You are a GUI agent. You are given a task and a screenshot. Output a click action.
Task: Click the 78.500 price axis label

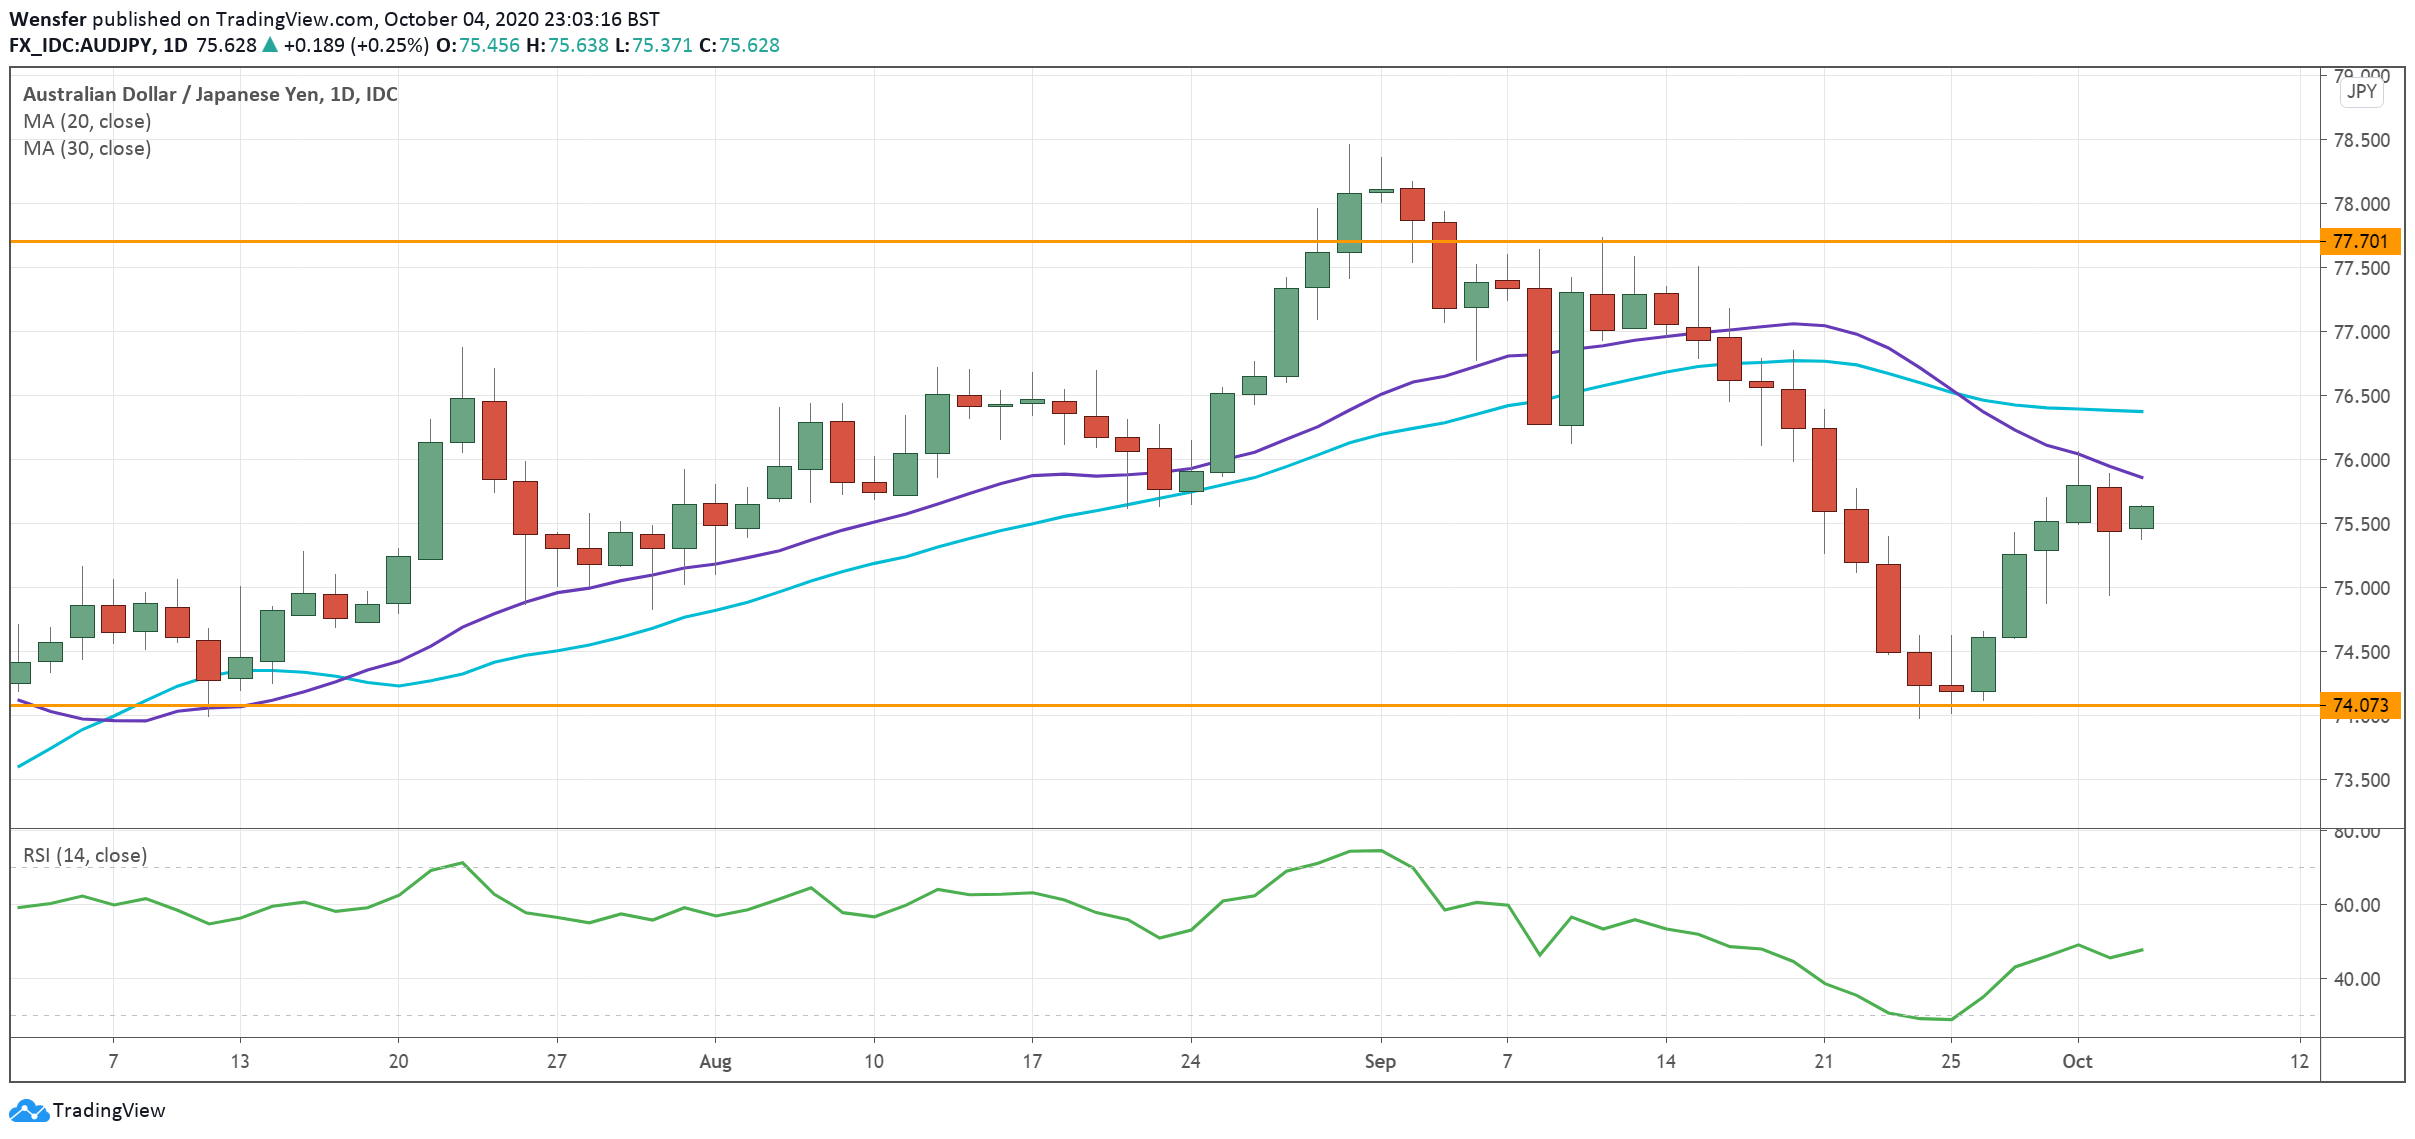point(2360,140)
